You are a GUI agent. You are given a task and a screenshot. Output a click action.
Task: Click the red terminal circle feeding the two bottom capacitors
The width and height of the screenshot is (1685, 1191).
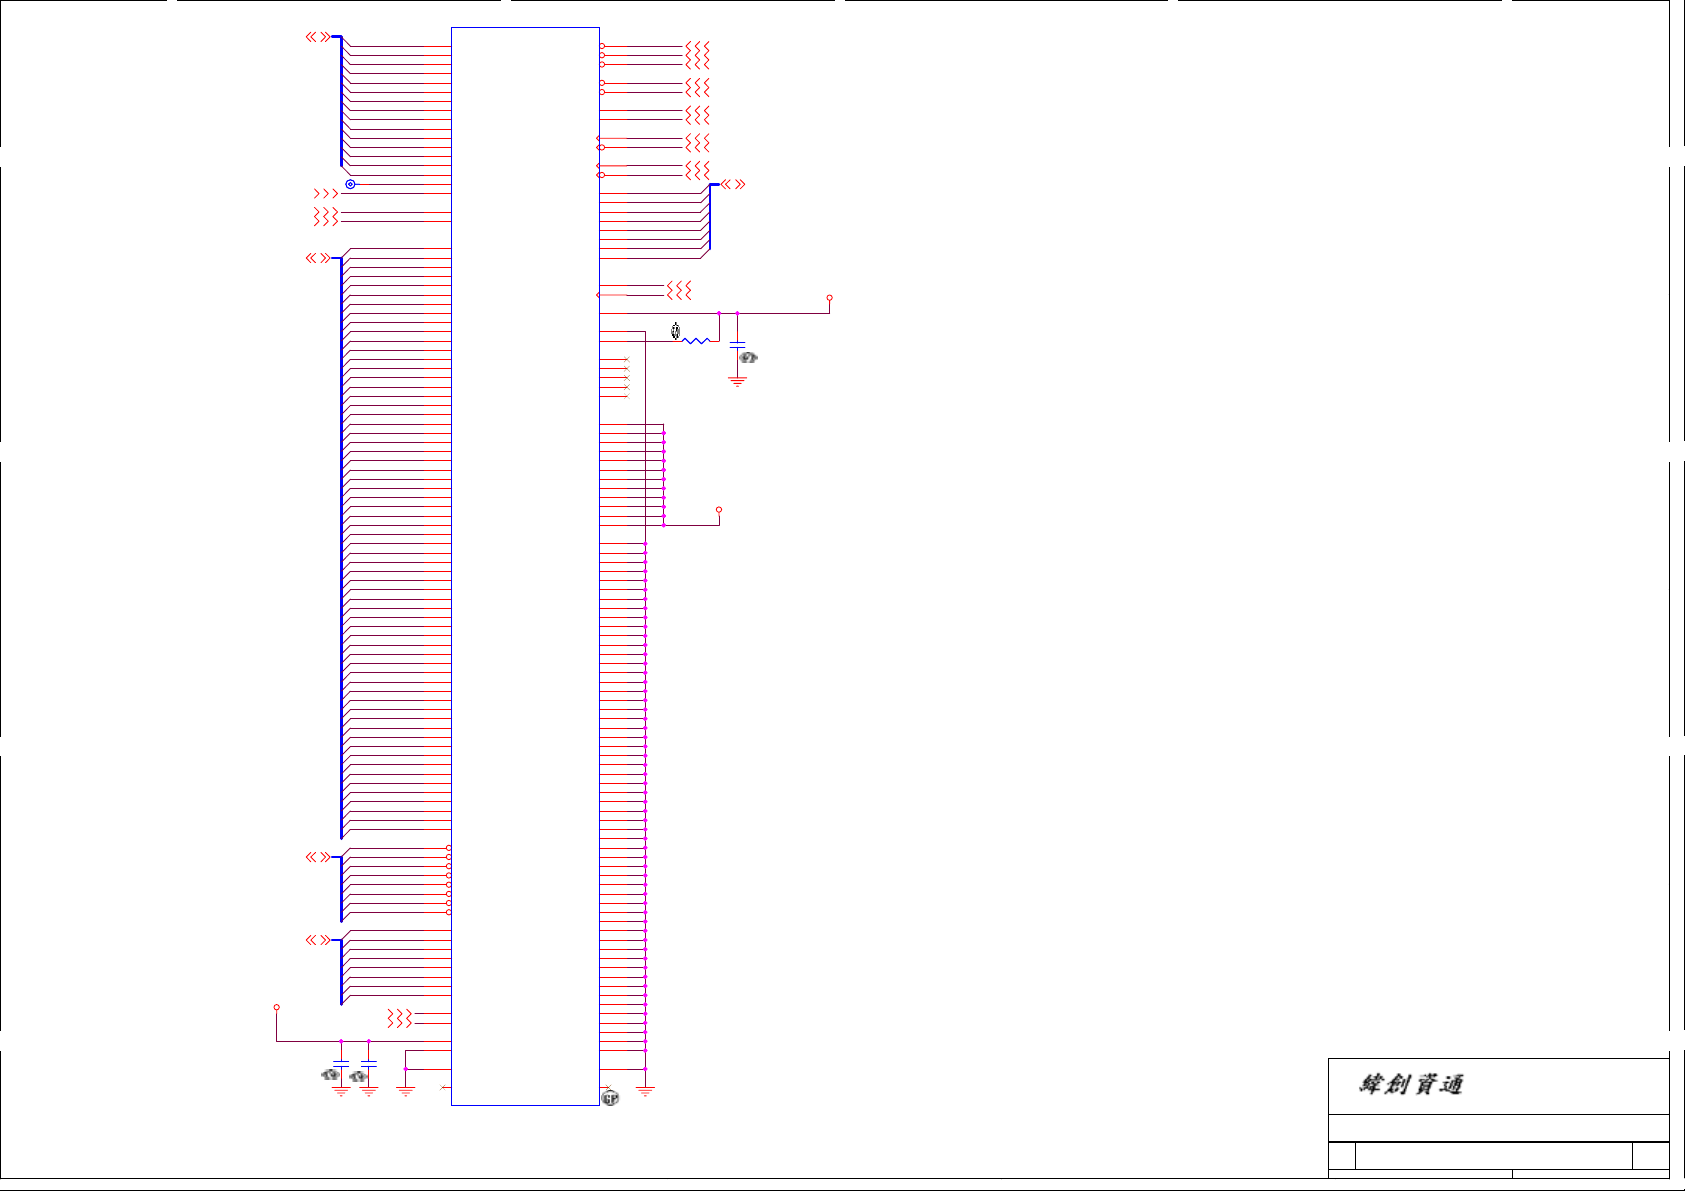pyautogui.click(x=276, y=1007)
